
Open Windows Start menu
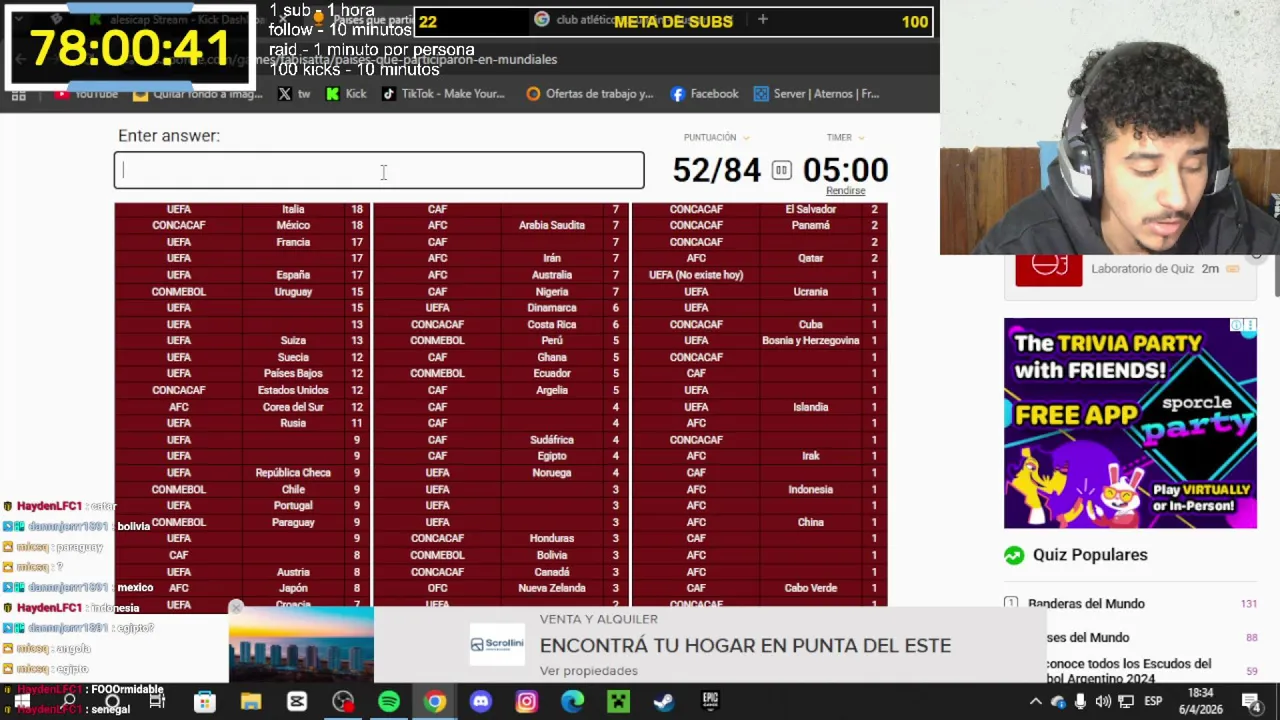(21, 702)
